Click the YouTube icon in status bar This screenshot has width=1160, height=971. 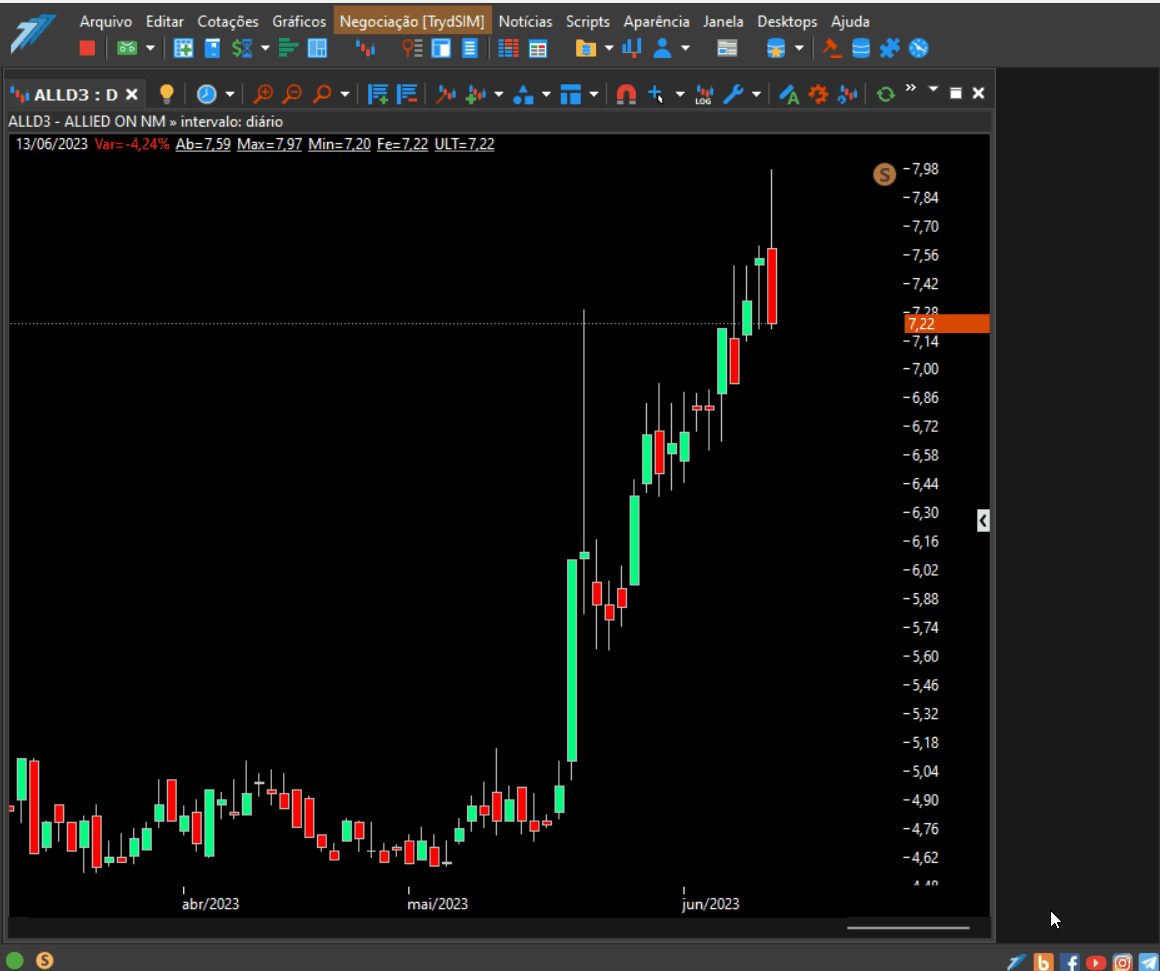click(x=1096, y=962)
